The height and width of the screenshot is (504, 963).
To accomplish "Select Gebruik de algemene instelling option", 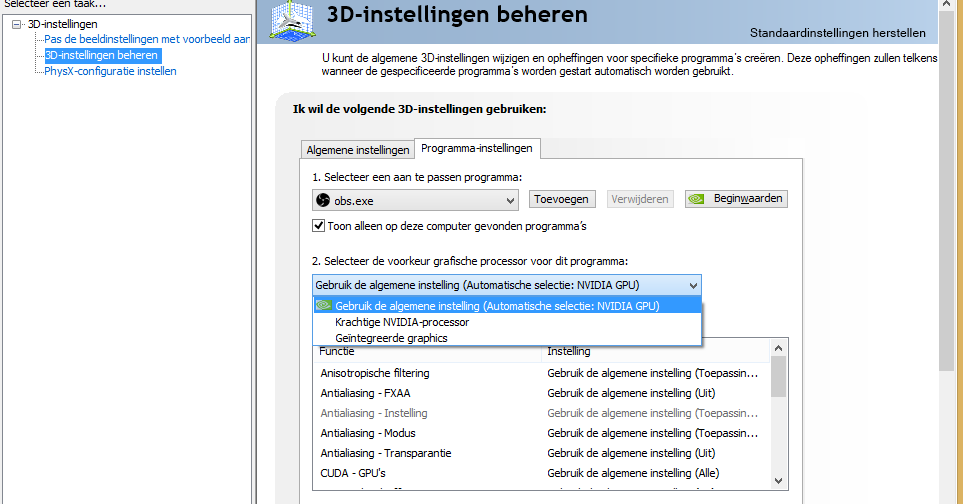I will (507, 306).
